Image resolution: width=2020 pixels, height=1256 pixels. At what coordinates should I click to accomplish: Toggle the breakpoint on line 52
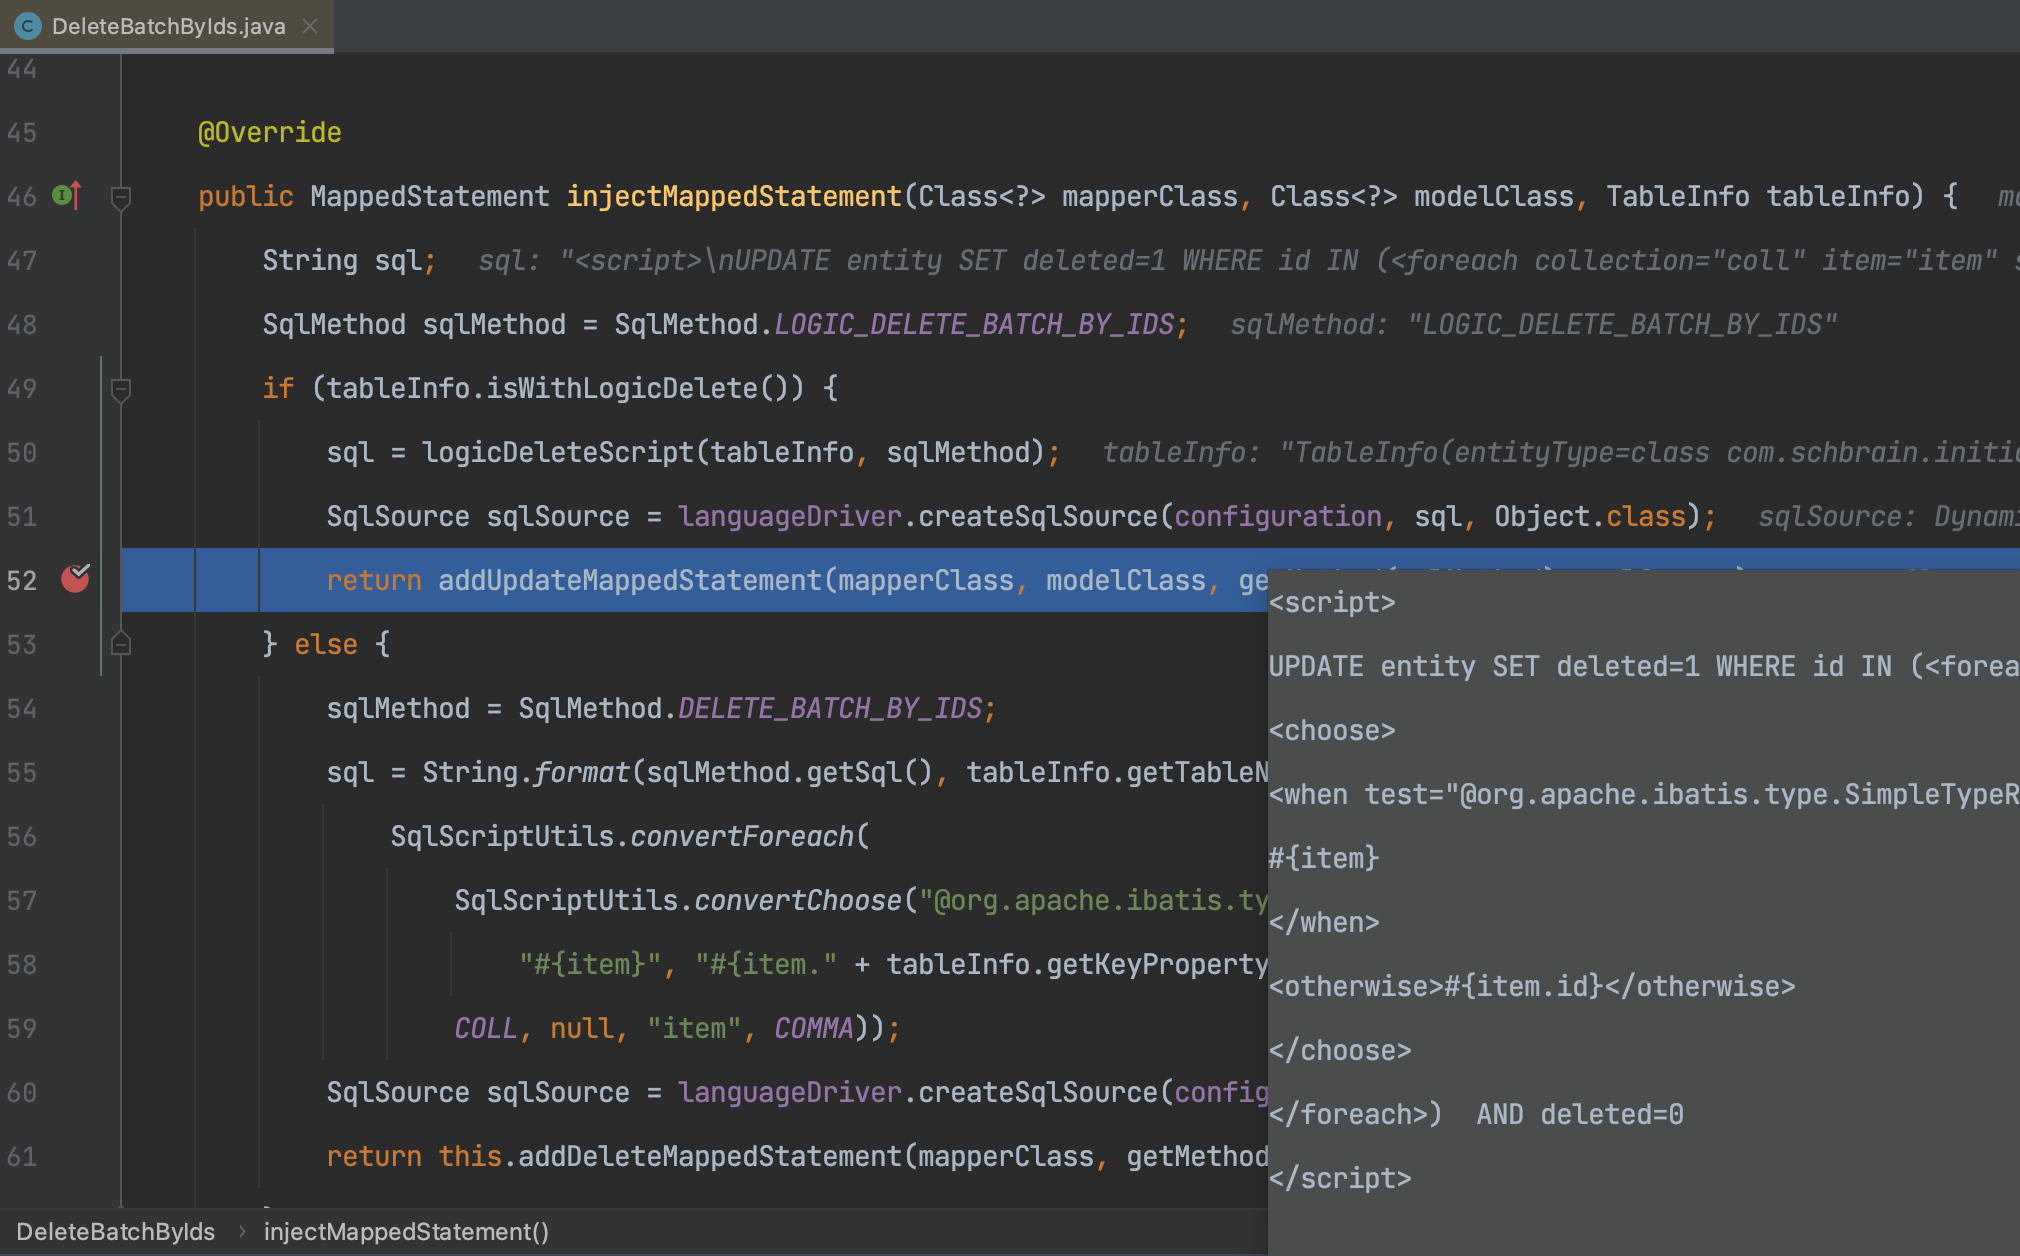(x=76, y=579)
